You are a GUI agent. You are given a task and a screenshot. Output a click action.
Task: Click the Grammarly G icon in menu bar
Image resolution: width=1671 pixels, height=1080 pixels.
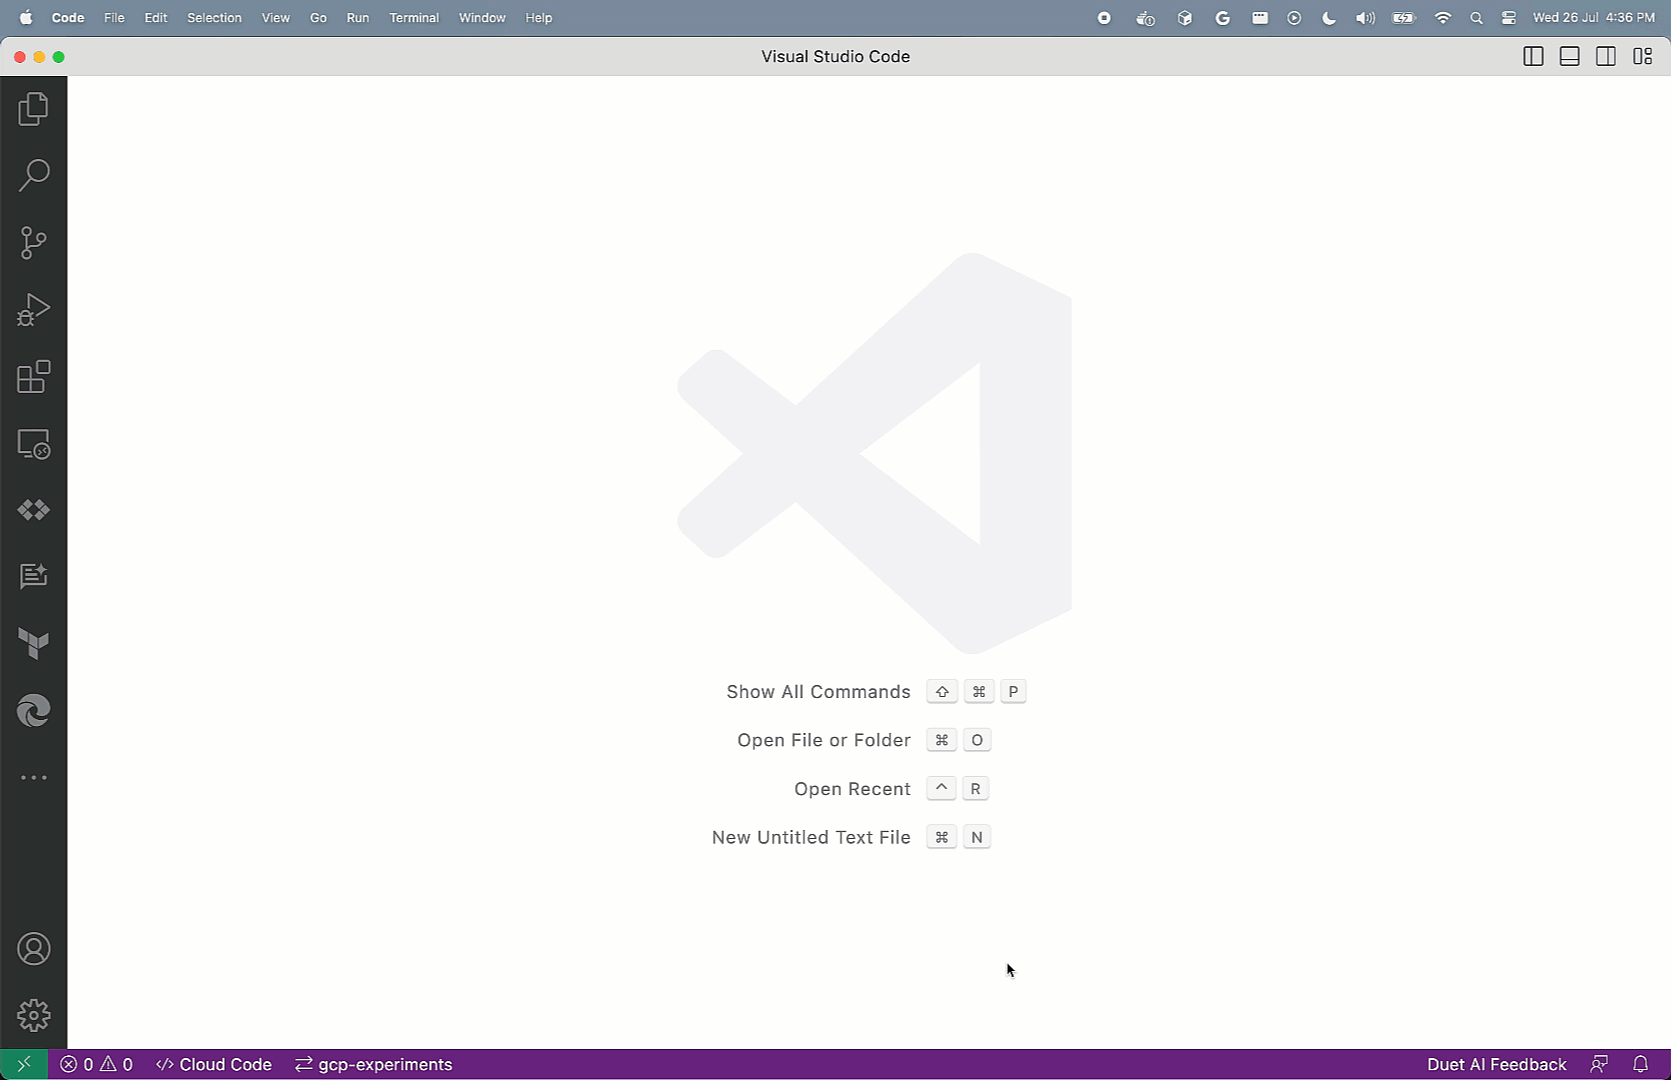(x=1222, y=18)
